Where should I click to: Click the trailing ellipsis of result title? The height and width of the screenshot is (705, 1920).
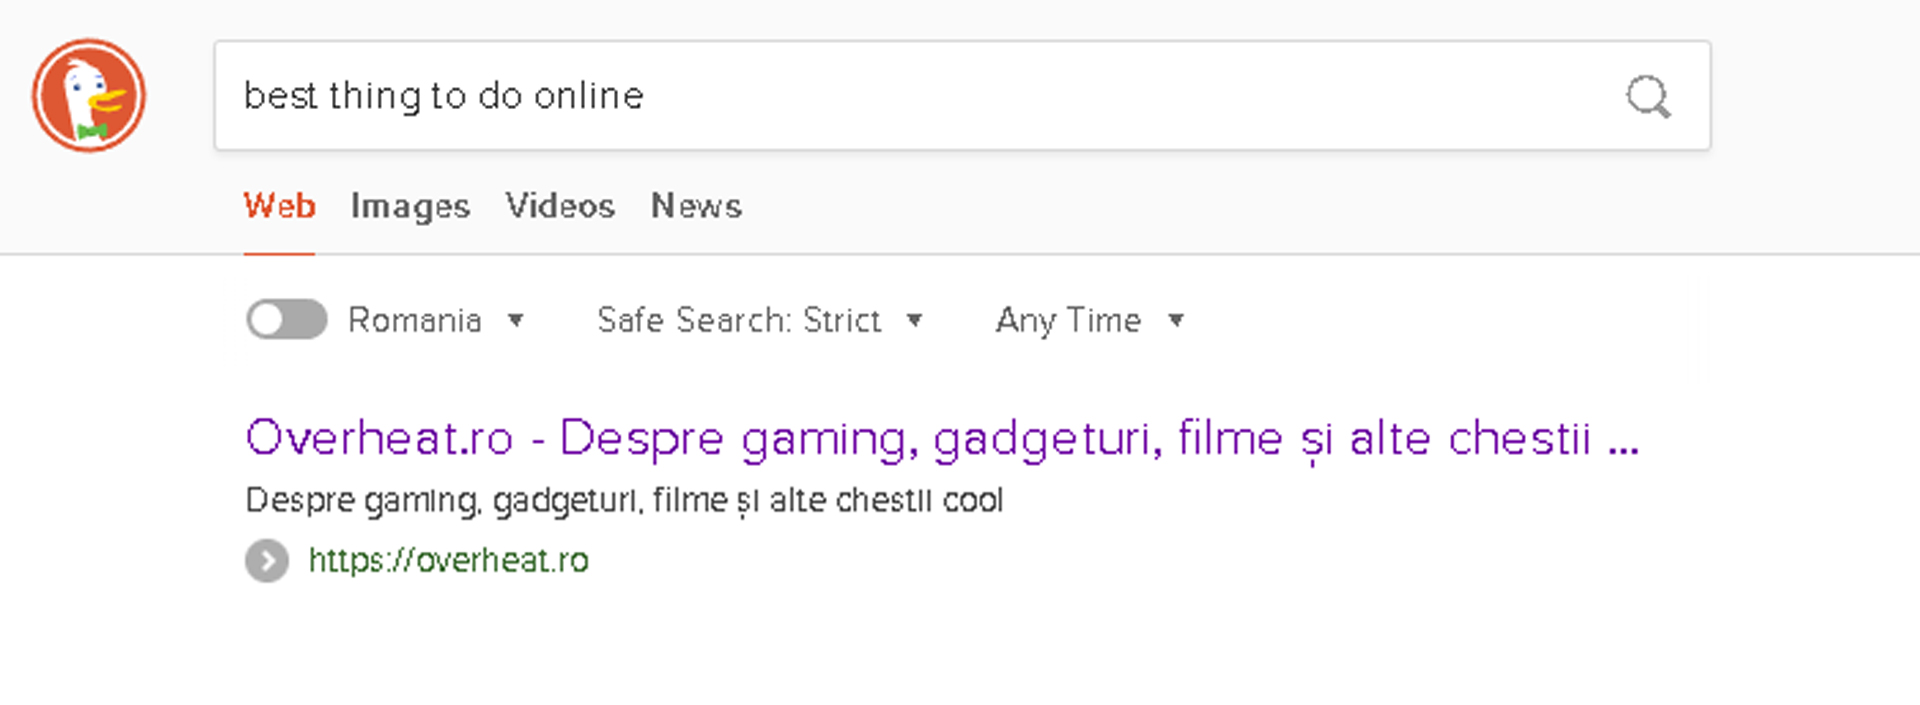pos(1624,440)
